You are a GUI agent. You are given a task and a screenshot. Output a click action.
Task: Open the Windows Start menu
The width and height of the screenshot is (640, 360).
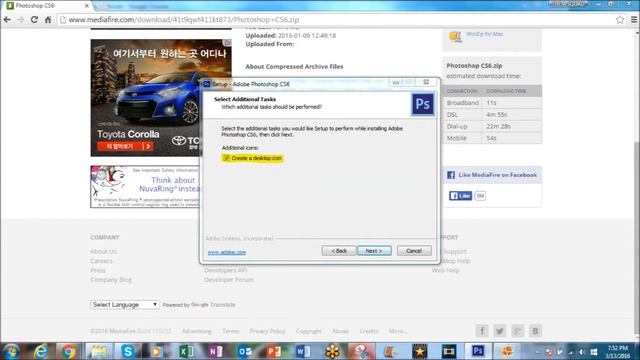point(11,351)
